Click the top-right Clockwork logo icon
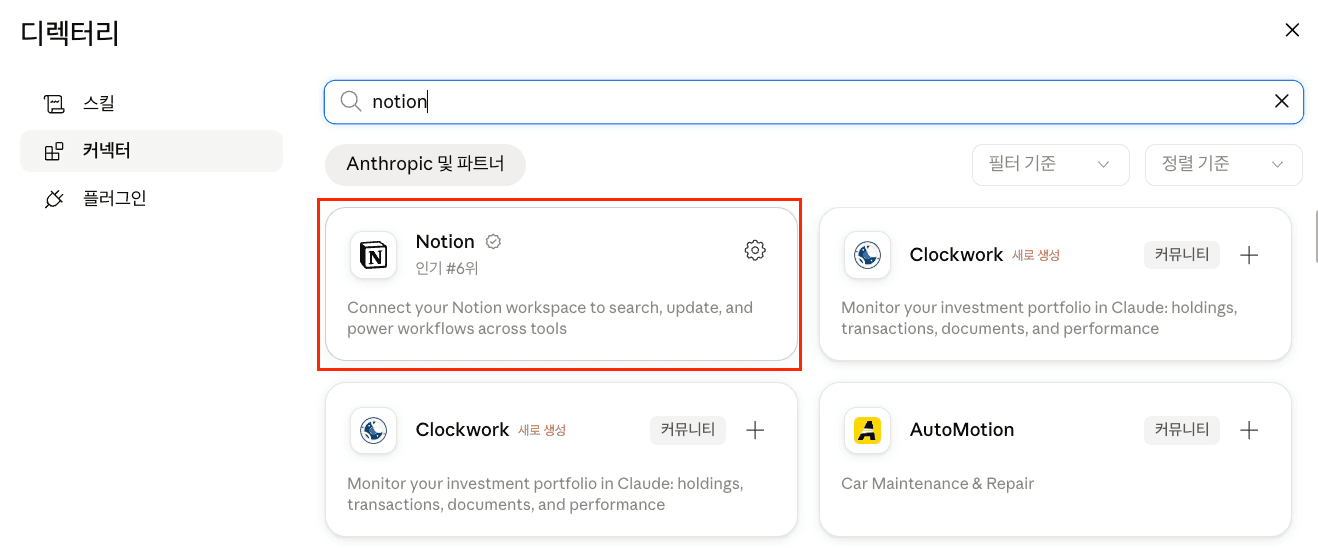 click(x=867, y=255)
